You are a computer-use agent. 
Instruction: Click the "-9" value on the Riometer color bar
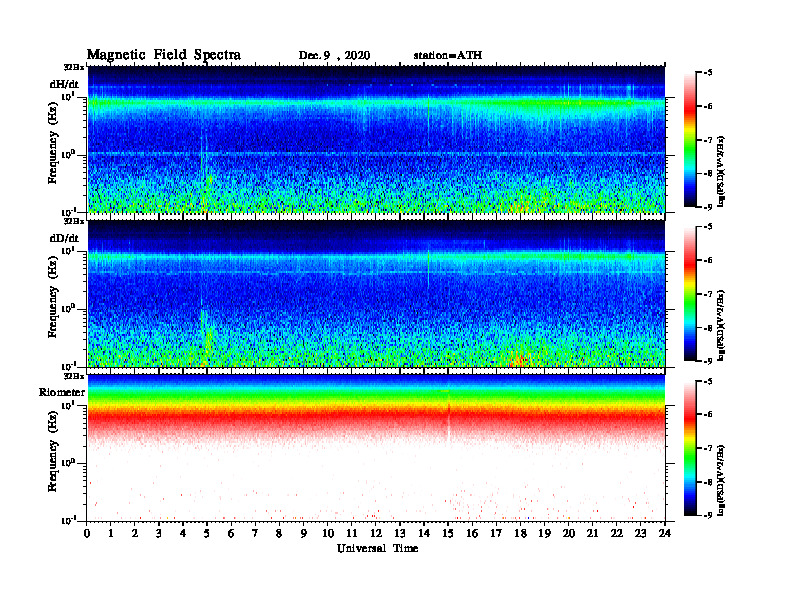click(x=708, y=515)
